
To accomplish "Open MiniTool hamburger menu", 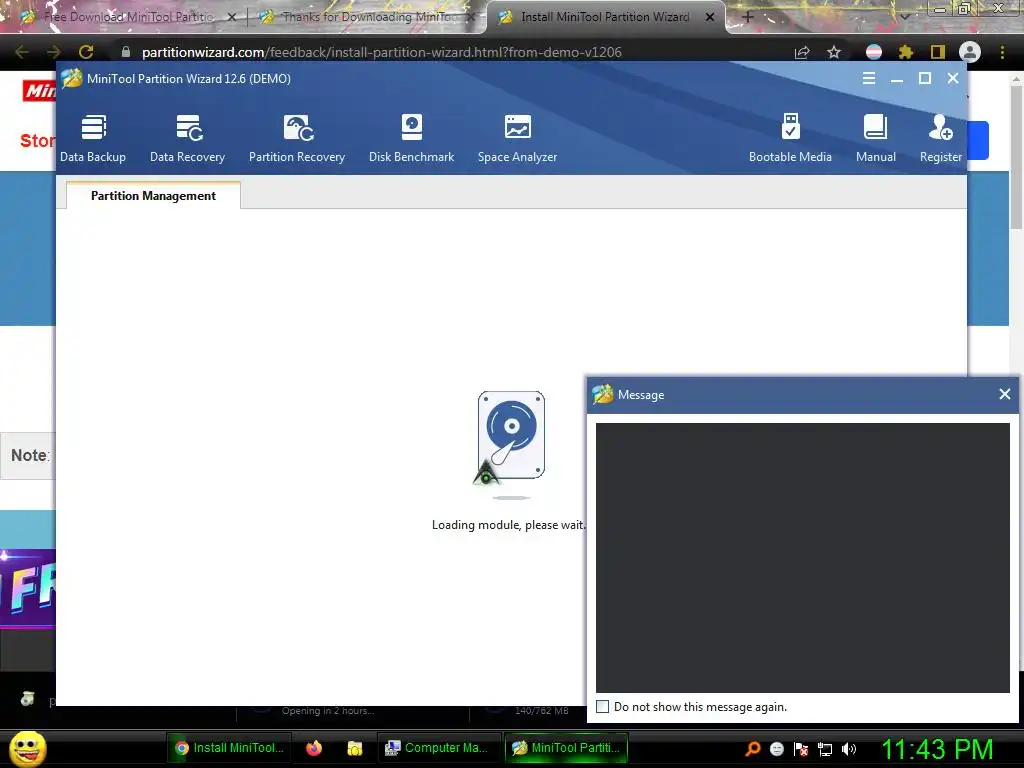I will click(869, 78).
